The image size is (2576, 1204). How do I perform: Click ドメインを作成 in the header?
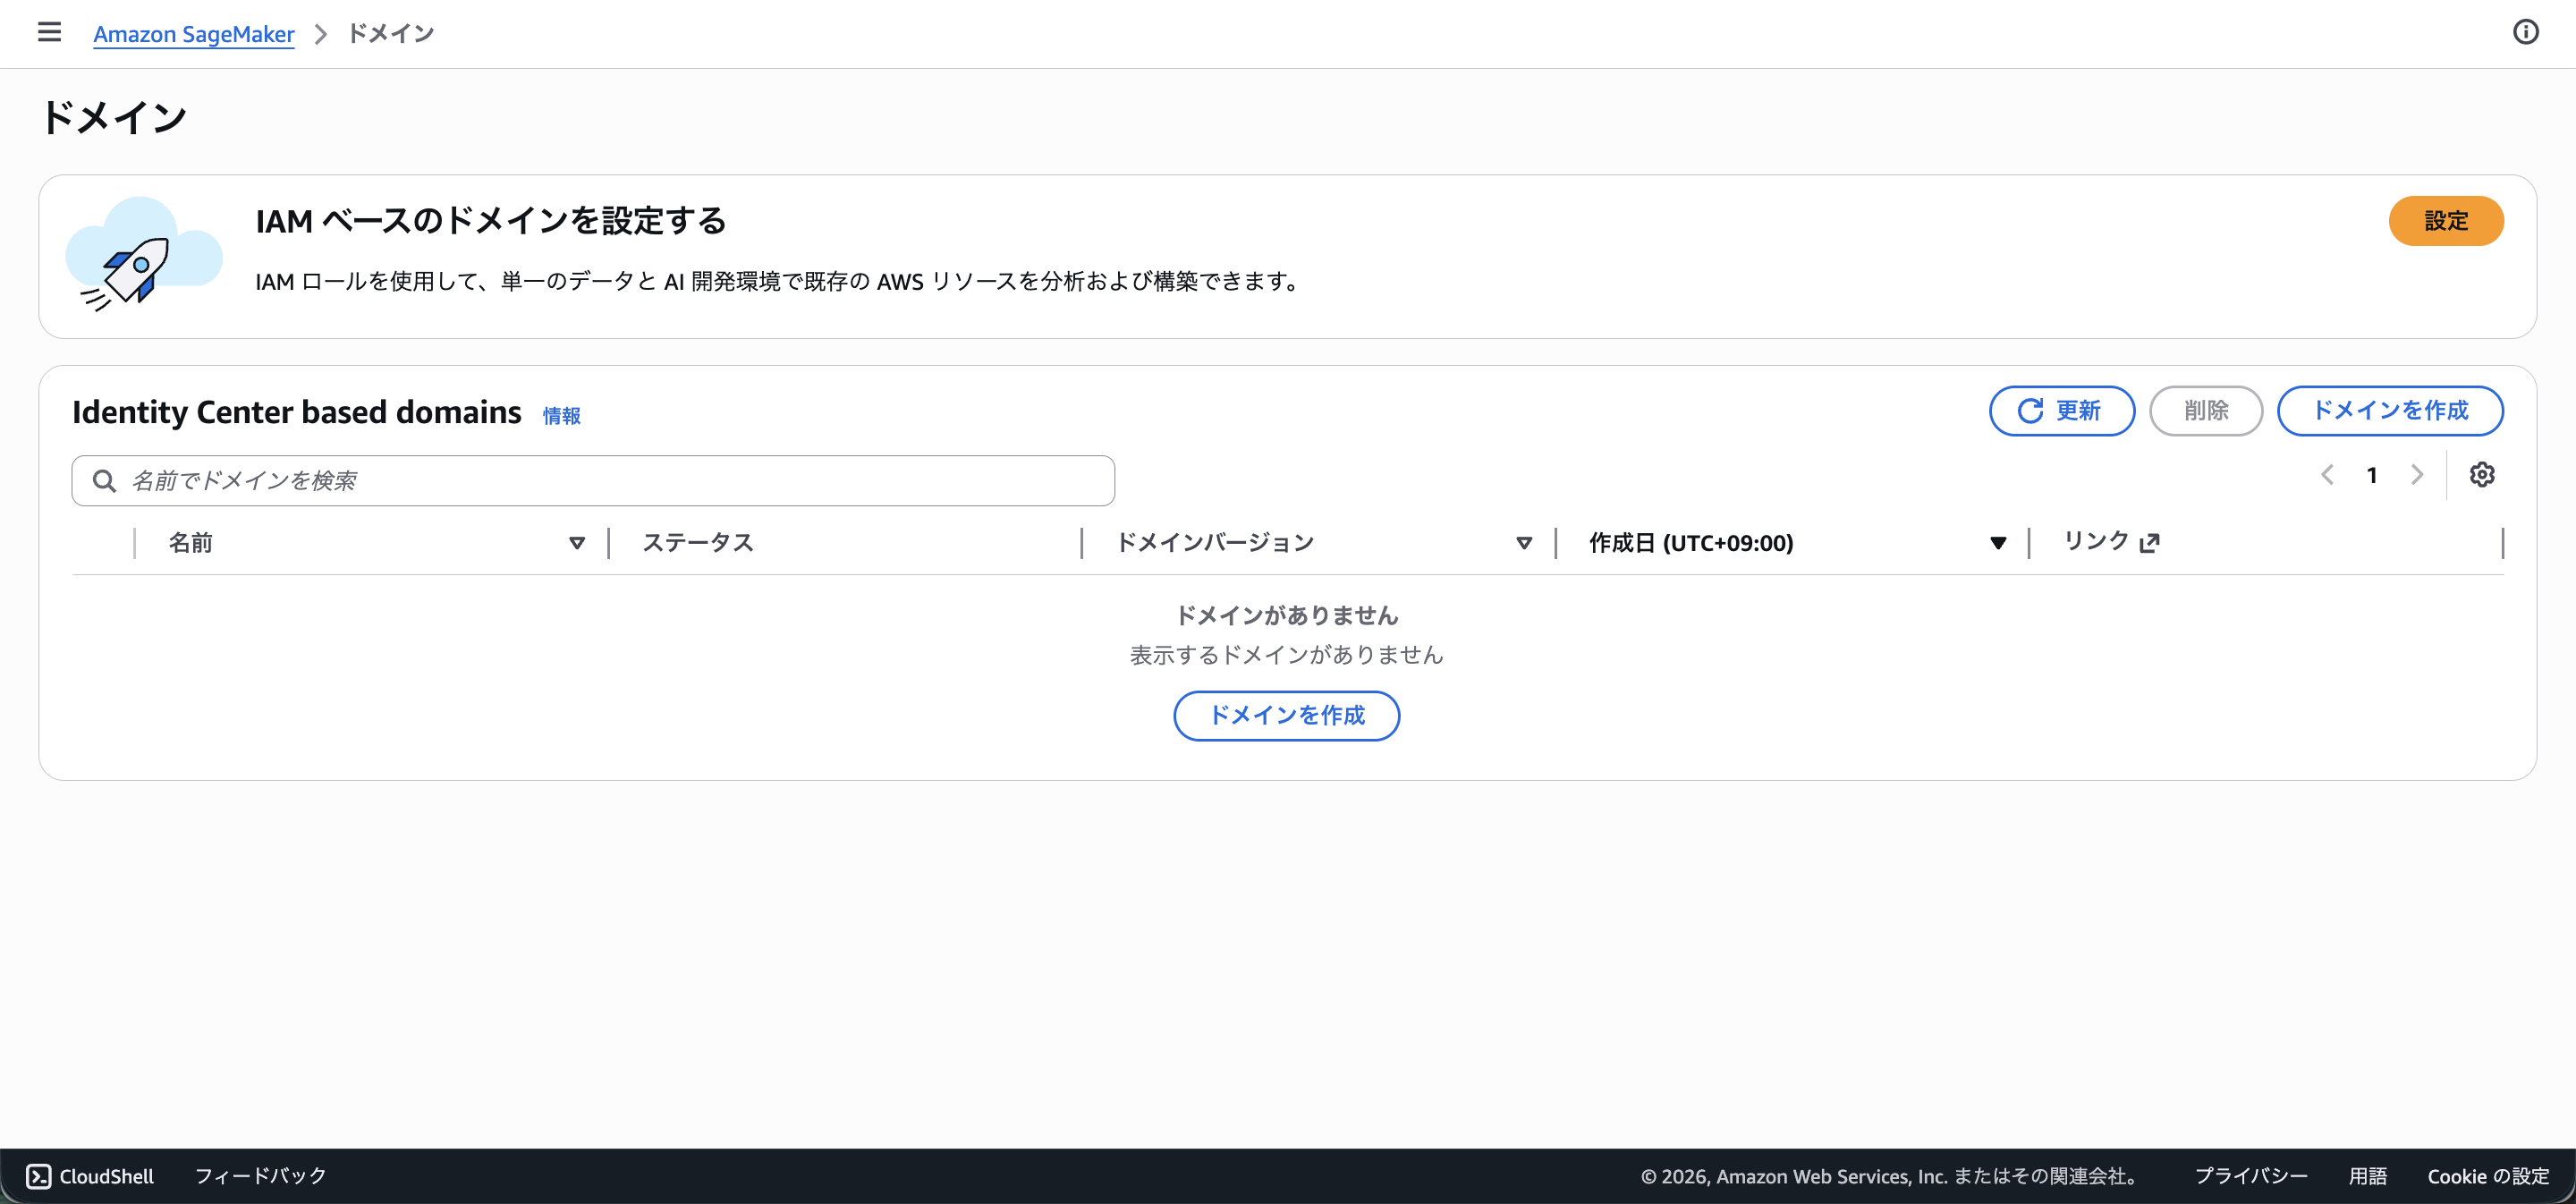tap(2390, 411)
